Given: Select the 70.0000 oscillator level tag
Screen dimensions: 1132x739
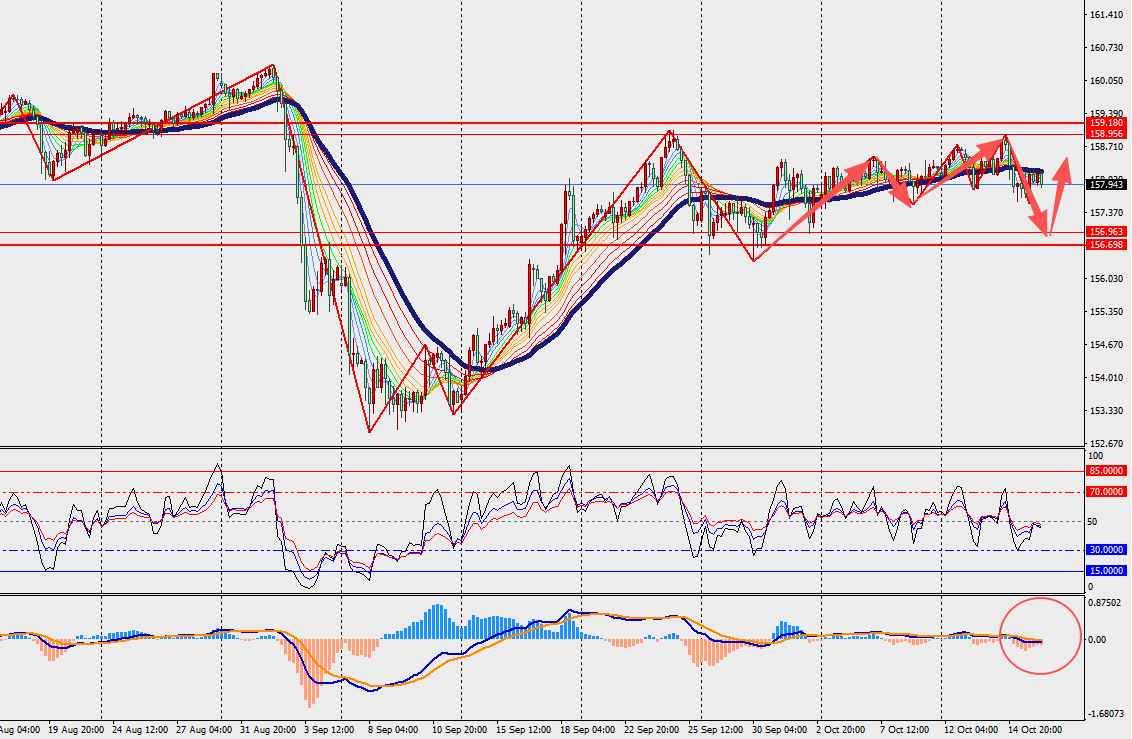Looking at the screenshot, I should [x=1106, y=491].
